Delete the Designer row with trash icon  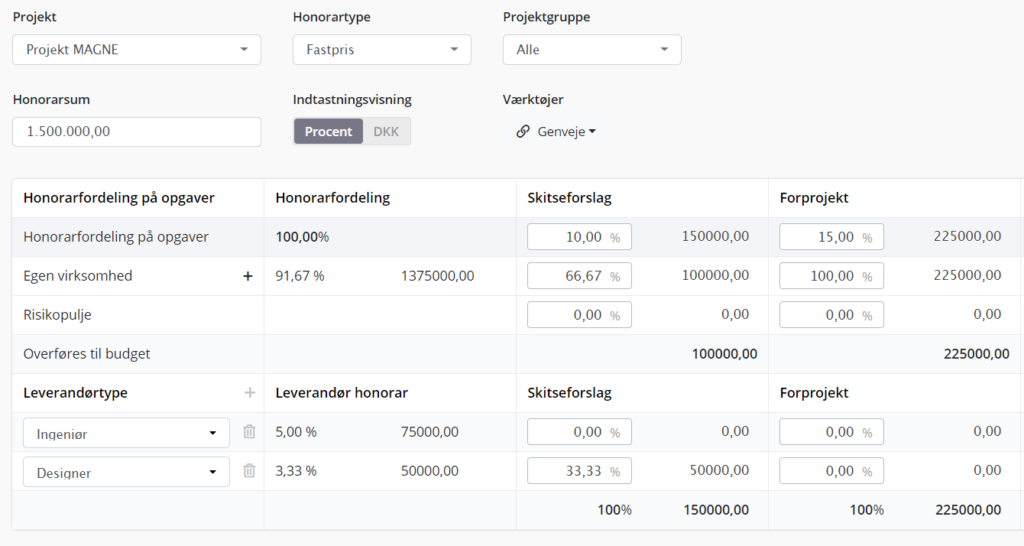249,471
